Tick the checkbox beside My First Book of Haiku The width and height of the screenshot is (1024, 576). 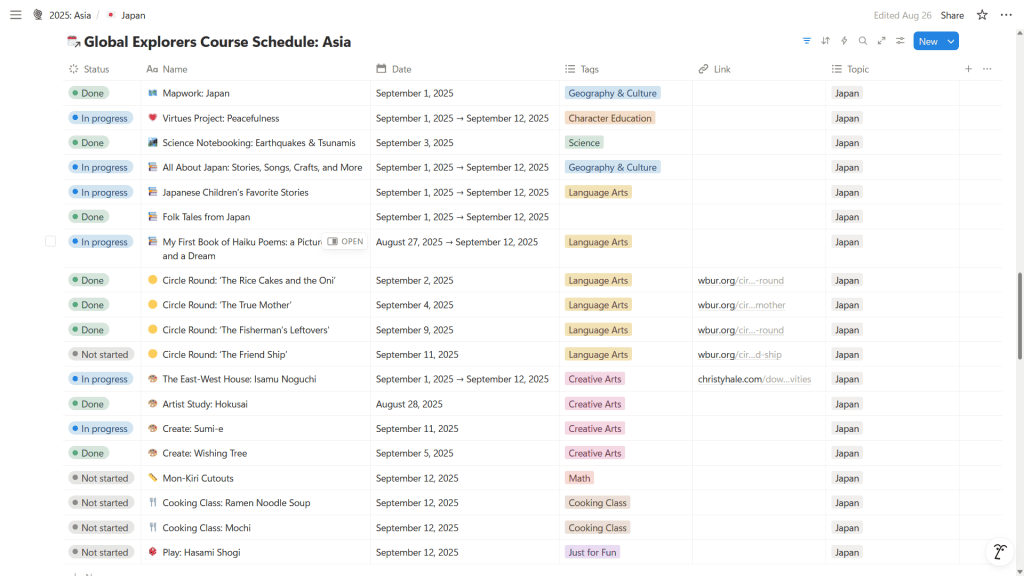coord(50,241)
